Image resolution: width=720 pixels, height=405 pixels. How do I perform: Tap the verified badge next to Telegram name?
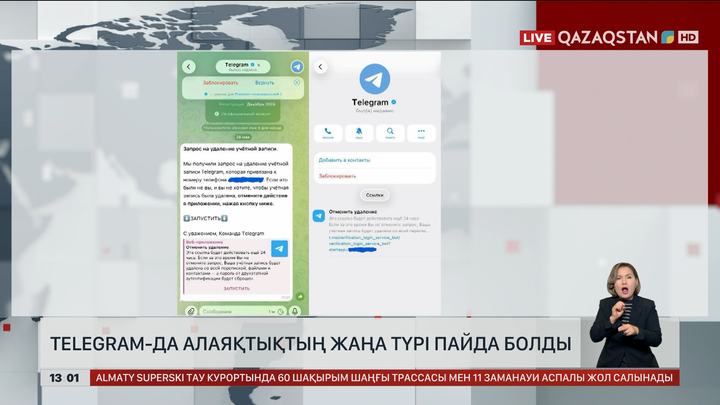pyautogui.click(x=394, y=102)
